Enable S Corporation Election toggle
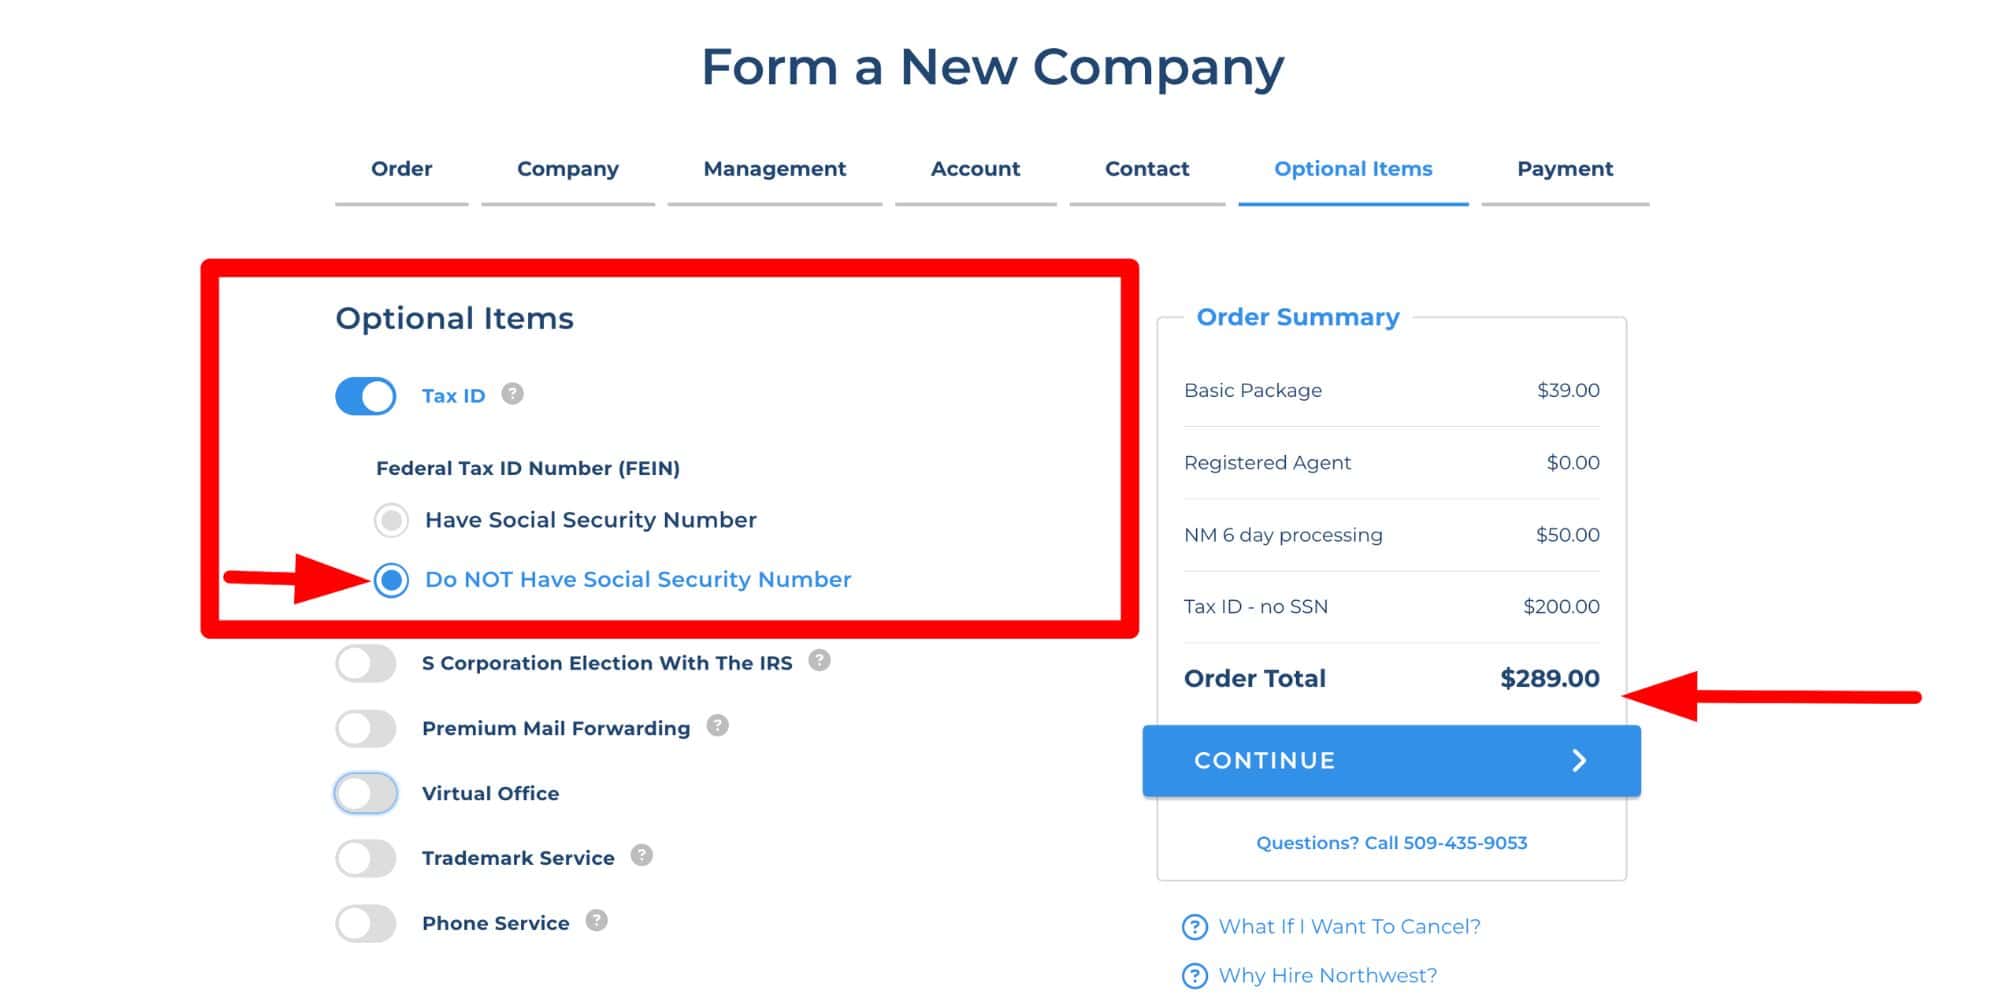 tap(366, 663)
